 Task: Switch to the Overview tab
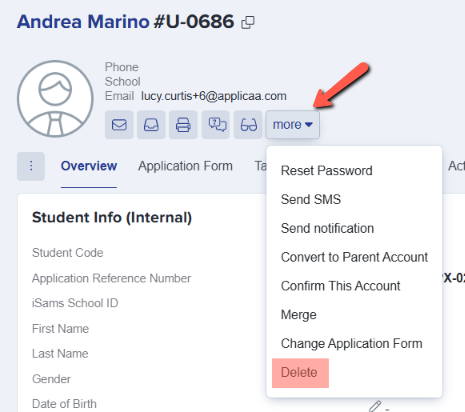coord(89,166)
